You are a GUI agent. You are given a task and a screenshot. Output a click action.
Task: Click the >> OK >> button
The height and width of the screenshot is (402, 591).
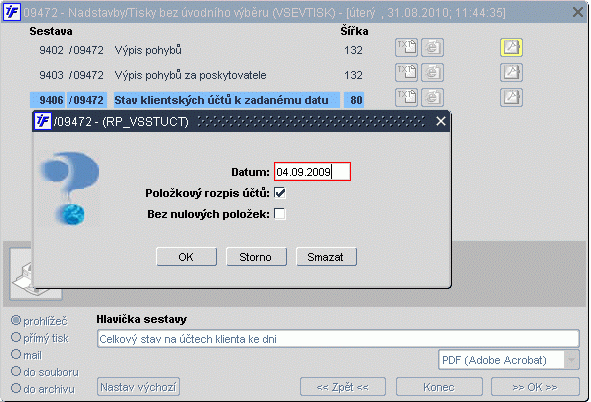pos(535,387)
